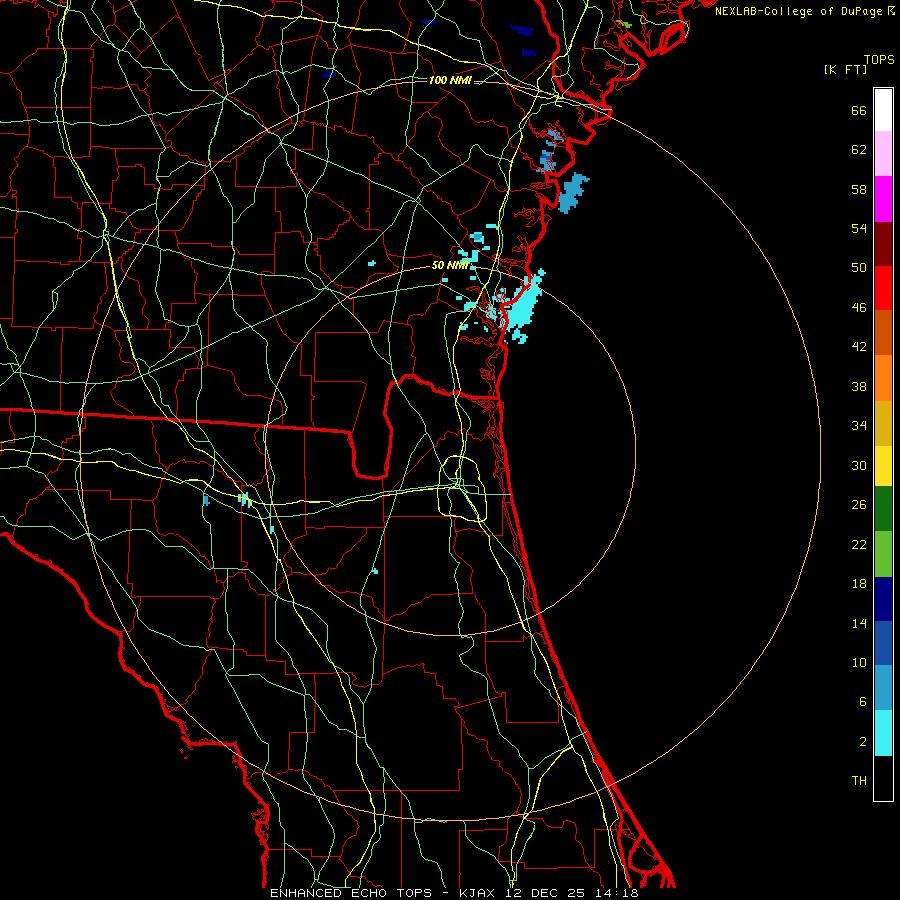
Task: Click the 14:18 time stamp
Action: 615,893
